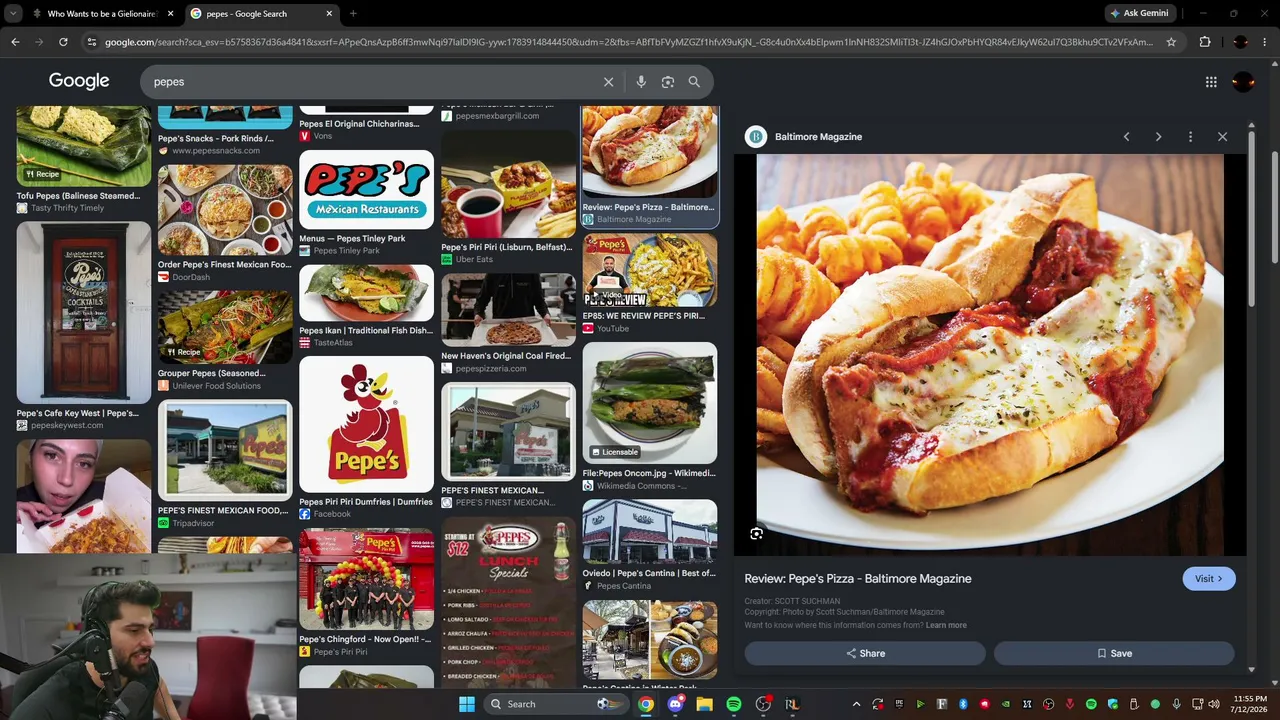Image resolution: width=1280 pixels, height=720 pixels.
Task: Bookmark this page with the star
Action: [1171, 42]
